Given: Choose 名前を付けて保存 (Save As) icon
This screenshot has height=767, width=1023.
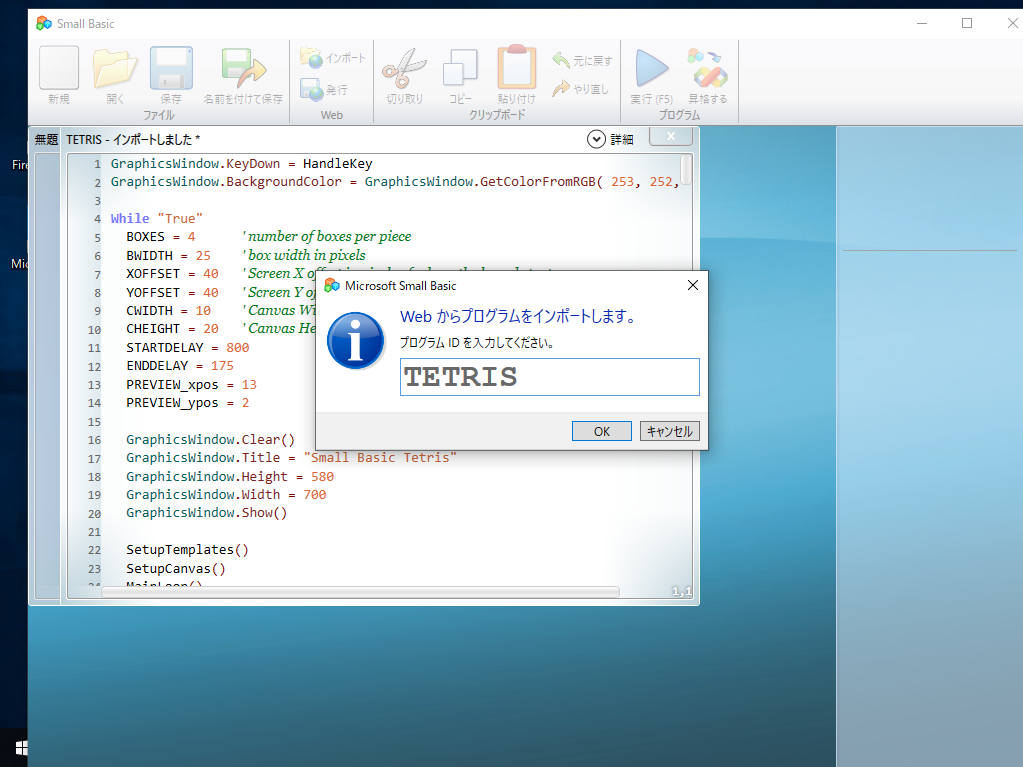Looking at the screenshot, I should pyautogui.click(x=243, y=68).
